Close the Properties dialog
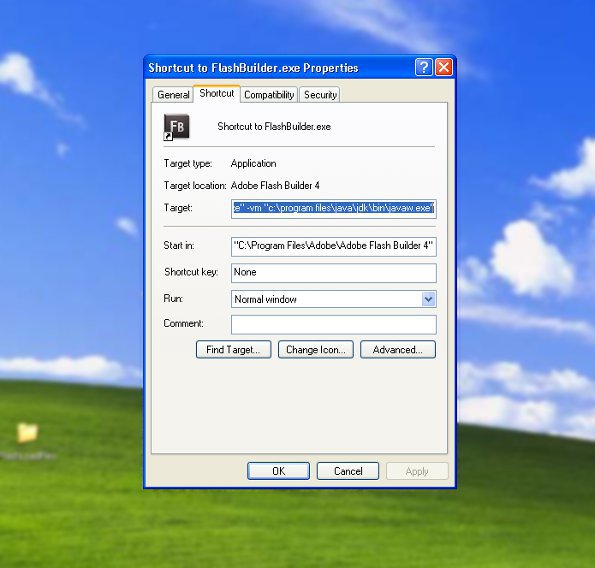 coord(444,68)
